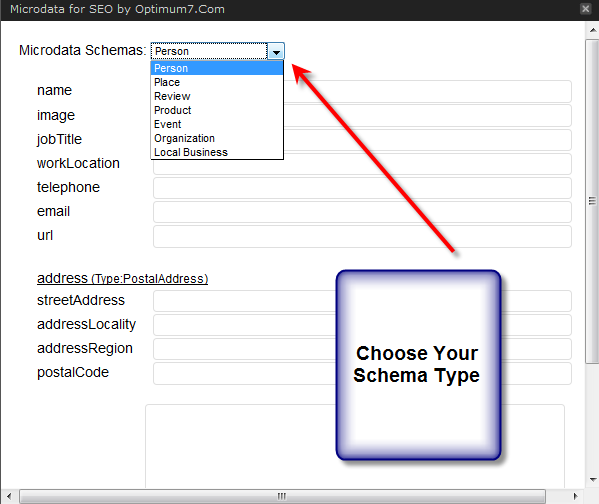Click the postalCode text field
599x504 pixels.
244,373
